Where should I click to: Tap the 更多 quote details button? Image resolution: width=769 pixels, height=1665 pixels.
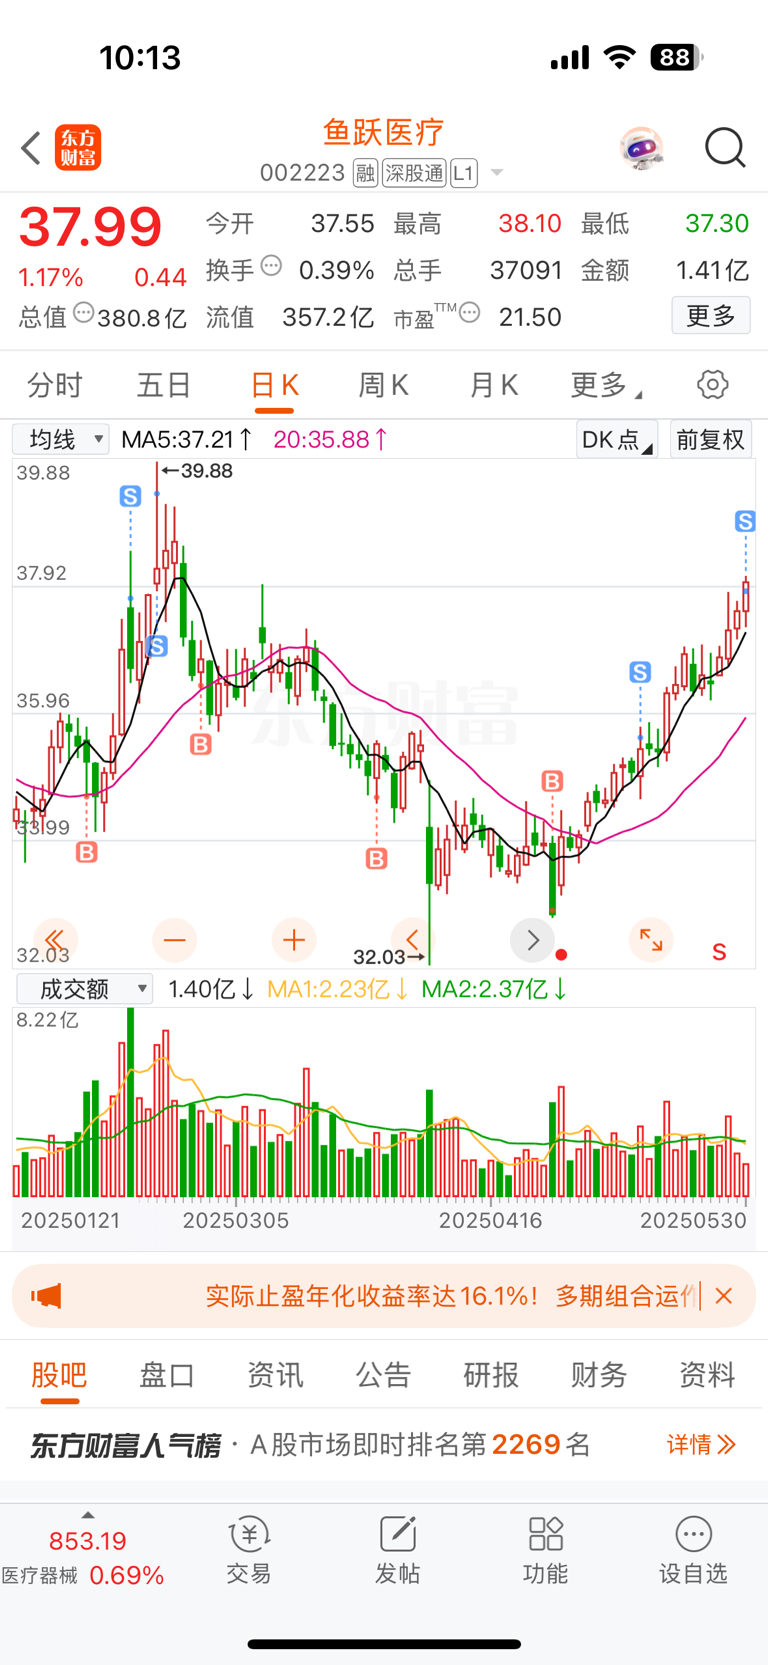click(711, 316)
